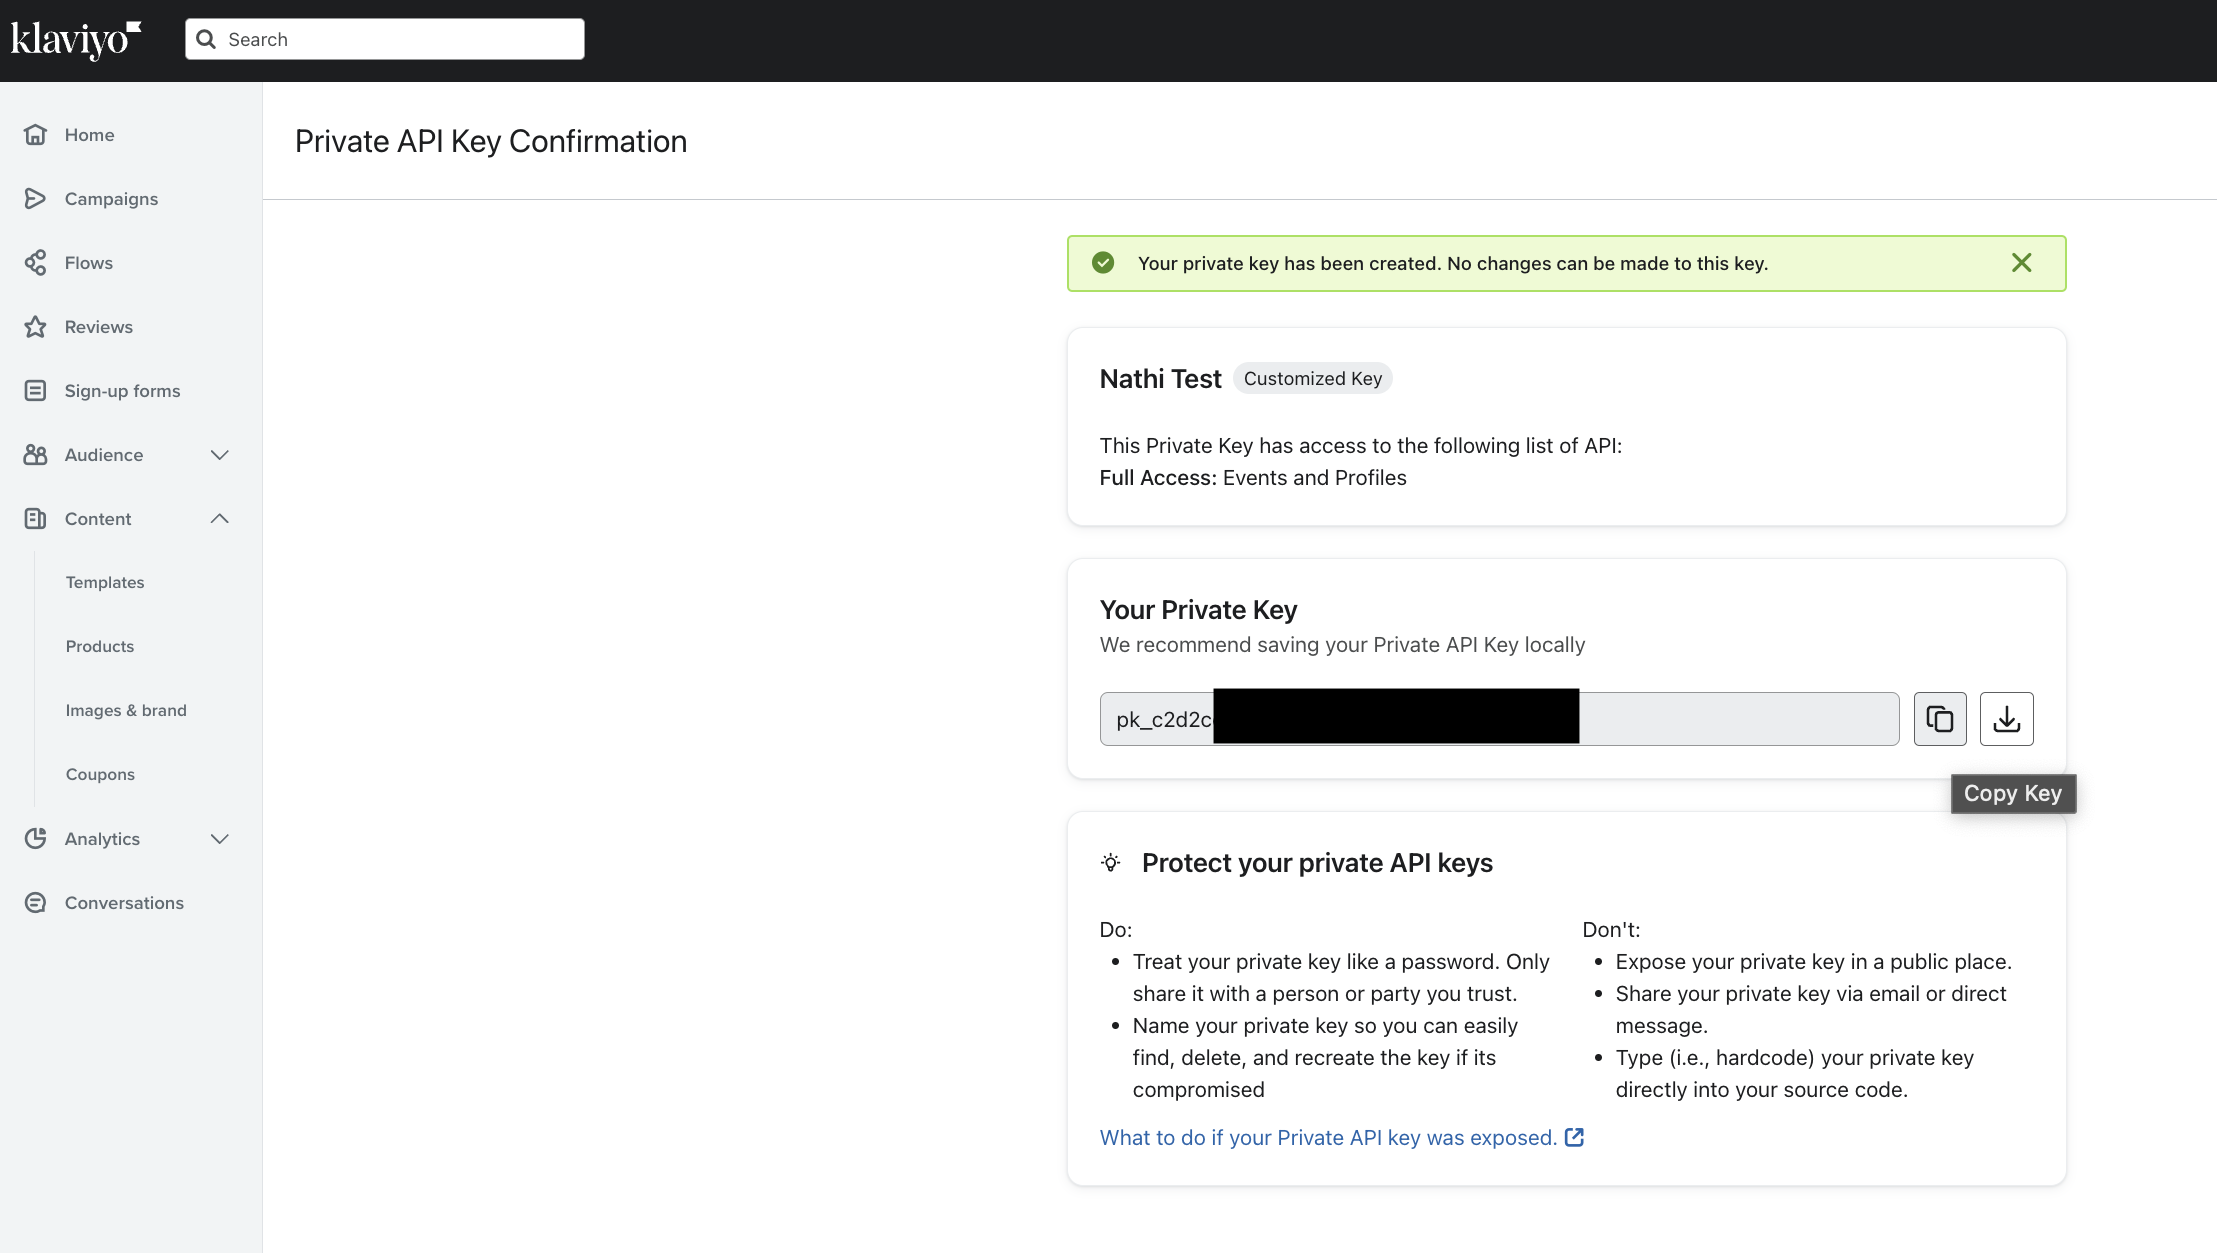Click the Copy Key icon button
2217x1253 pixels.
tap(1939, 719)
